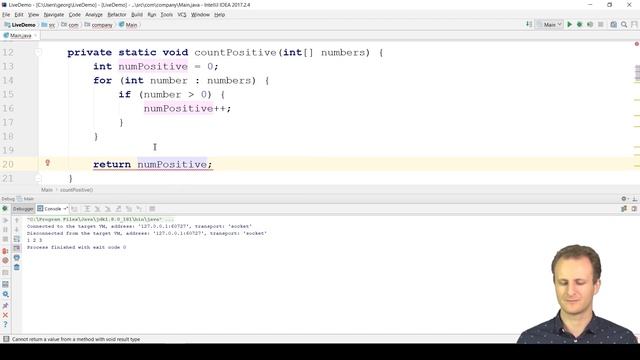Click Main in the navigation breadcrumb bar
The height and width of the screenshot is (360, 640).
click(x=128, y=25)
